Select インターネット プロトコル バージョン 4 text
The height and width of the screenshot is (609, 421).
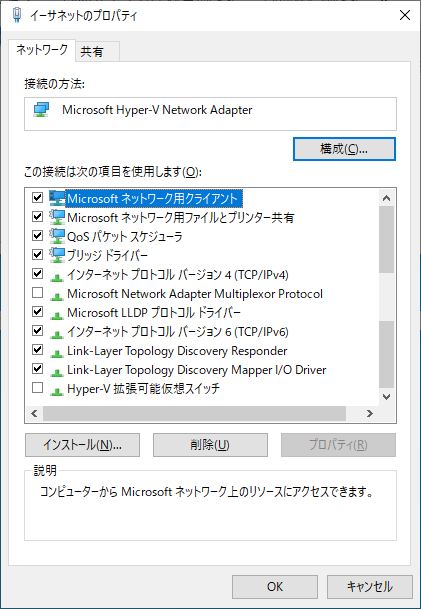tap(178, 275)
